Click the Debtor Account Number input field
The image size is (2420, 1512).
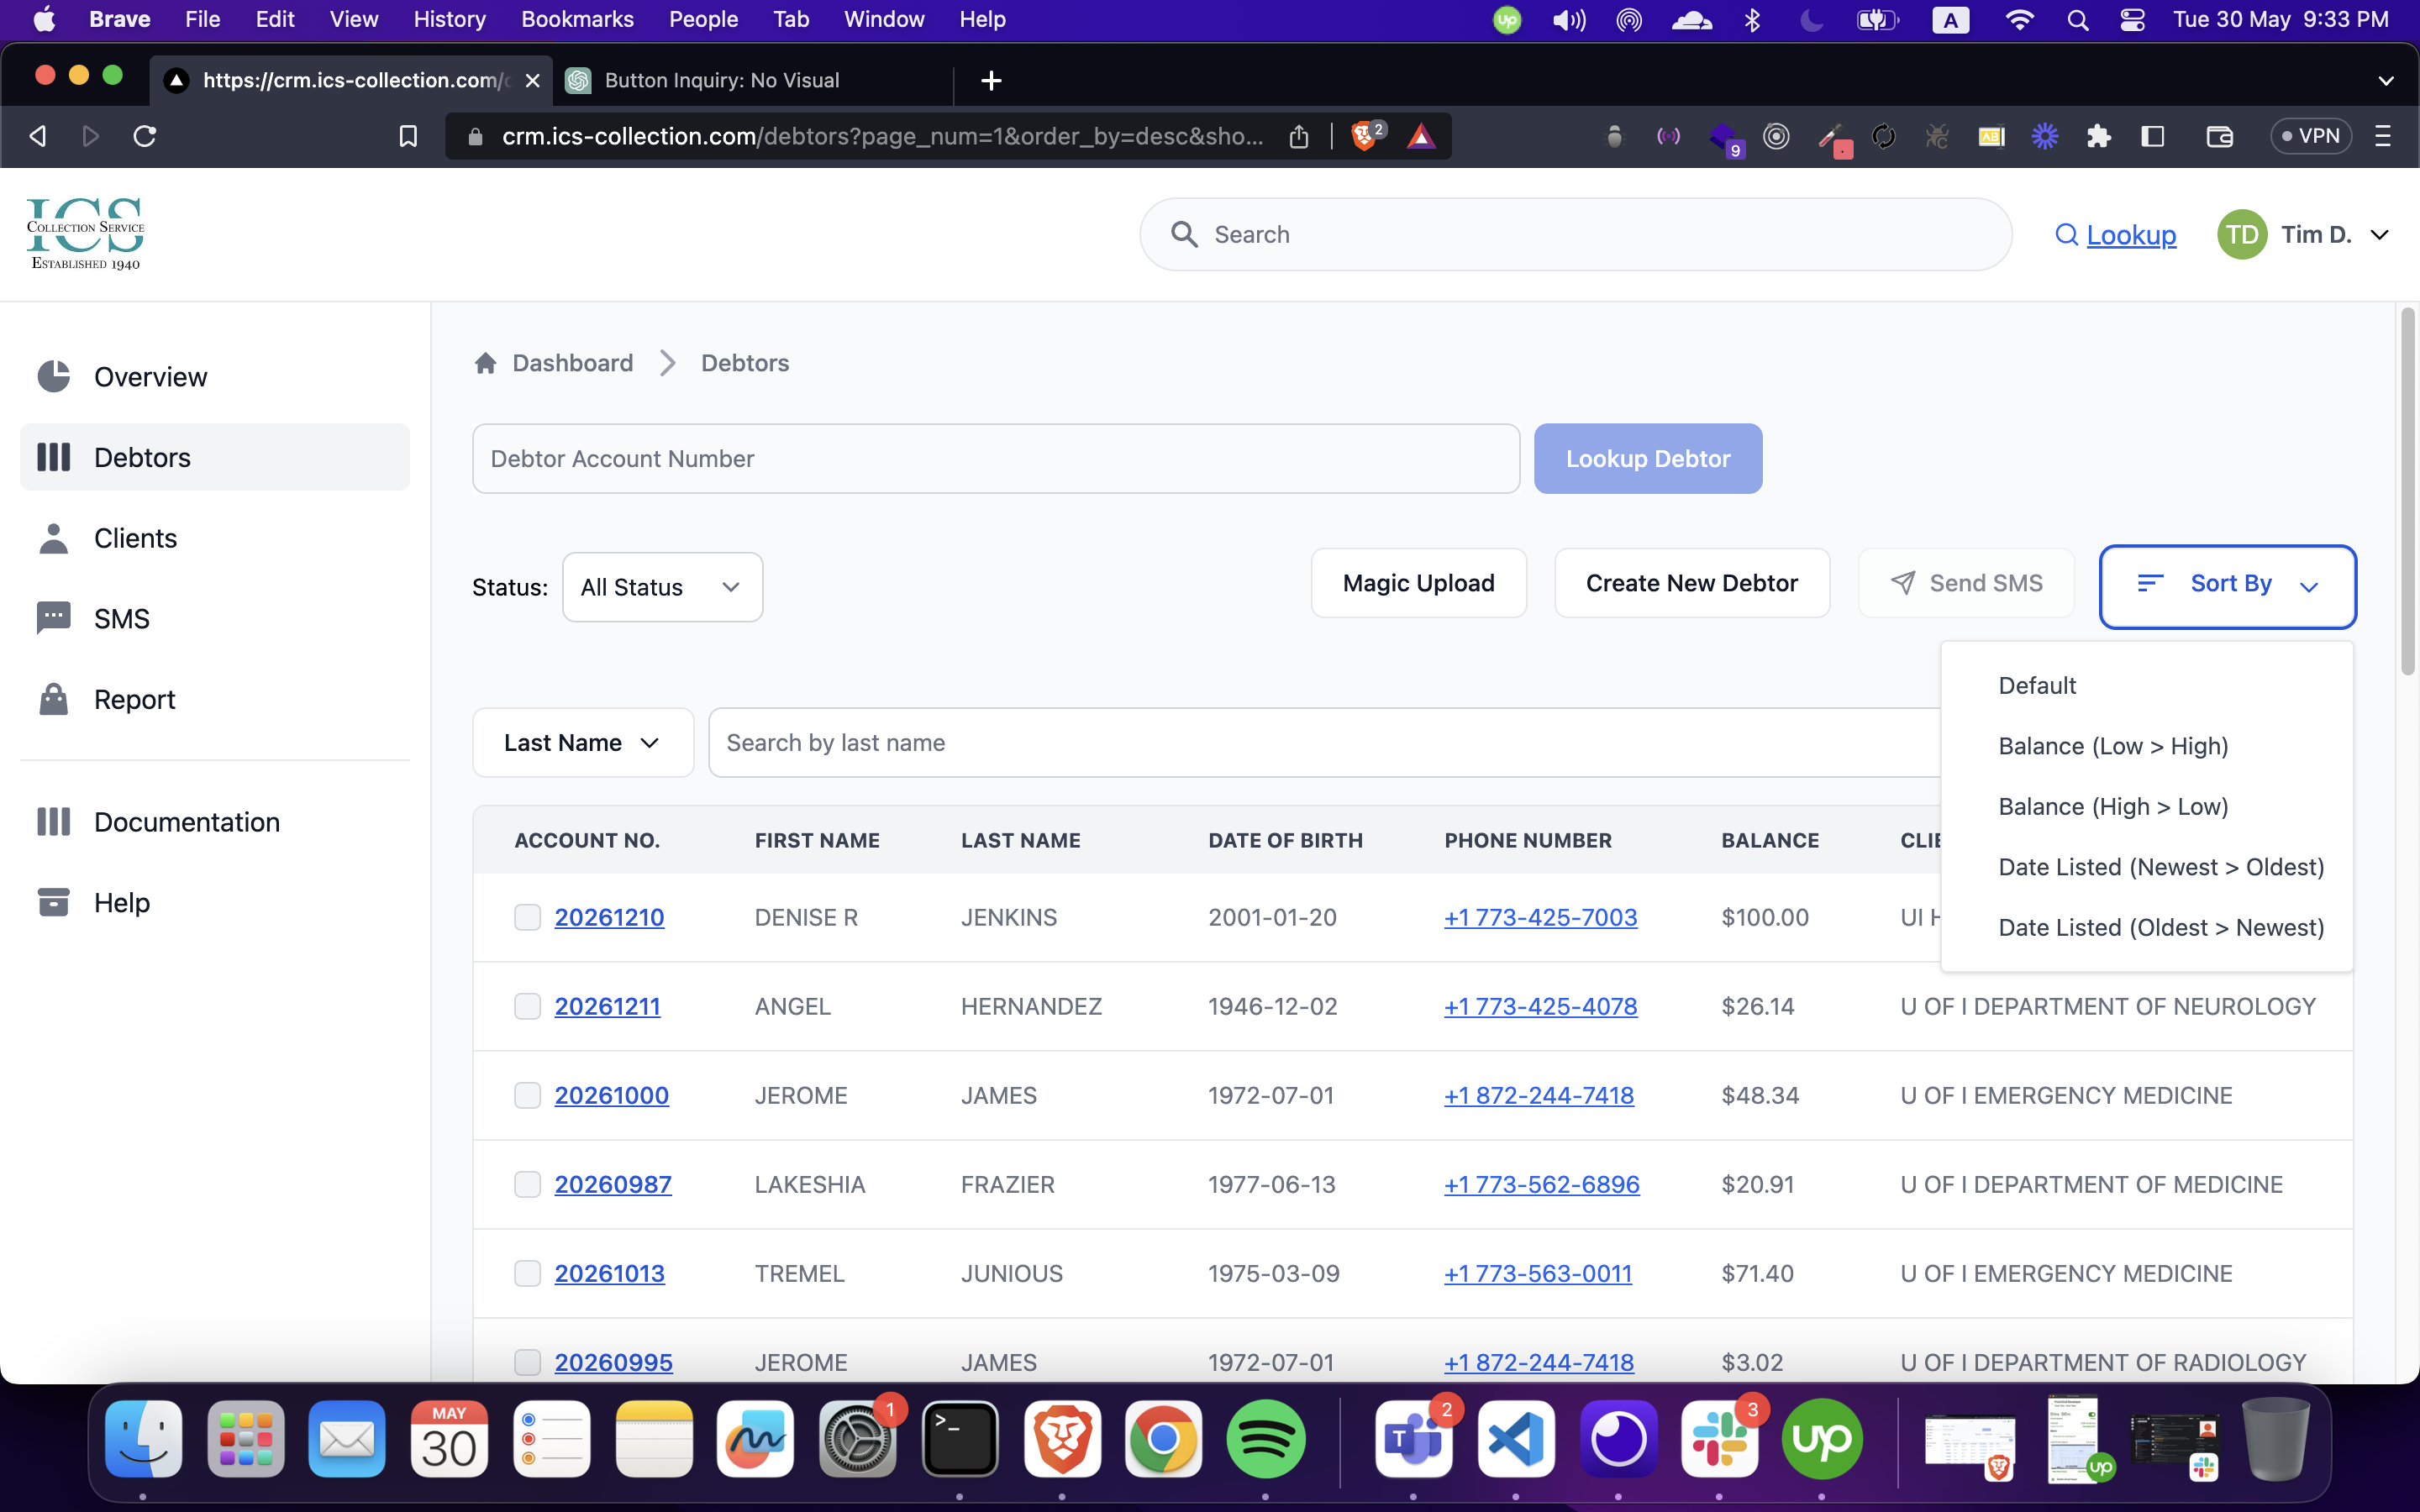(995, 459)
